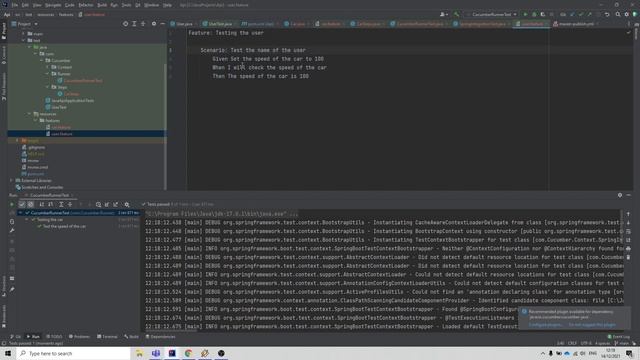The height and width of the screenshot is (360, 640).
Task: Open the File menu
Action: pyautogui.click(x=15, y=5)
